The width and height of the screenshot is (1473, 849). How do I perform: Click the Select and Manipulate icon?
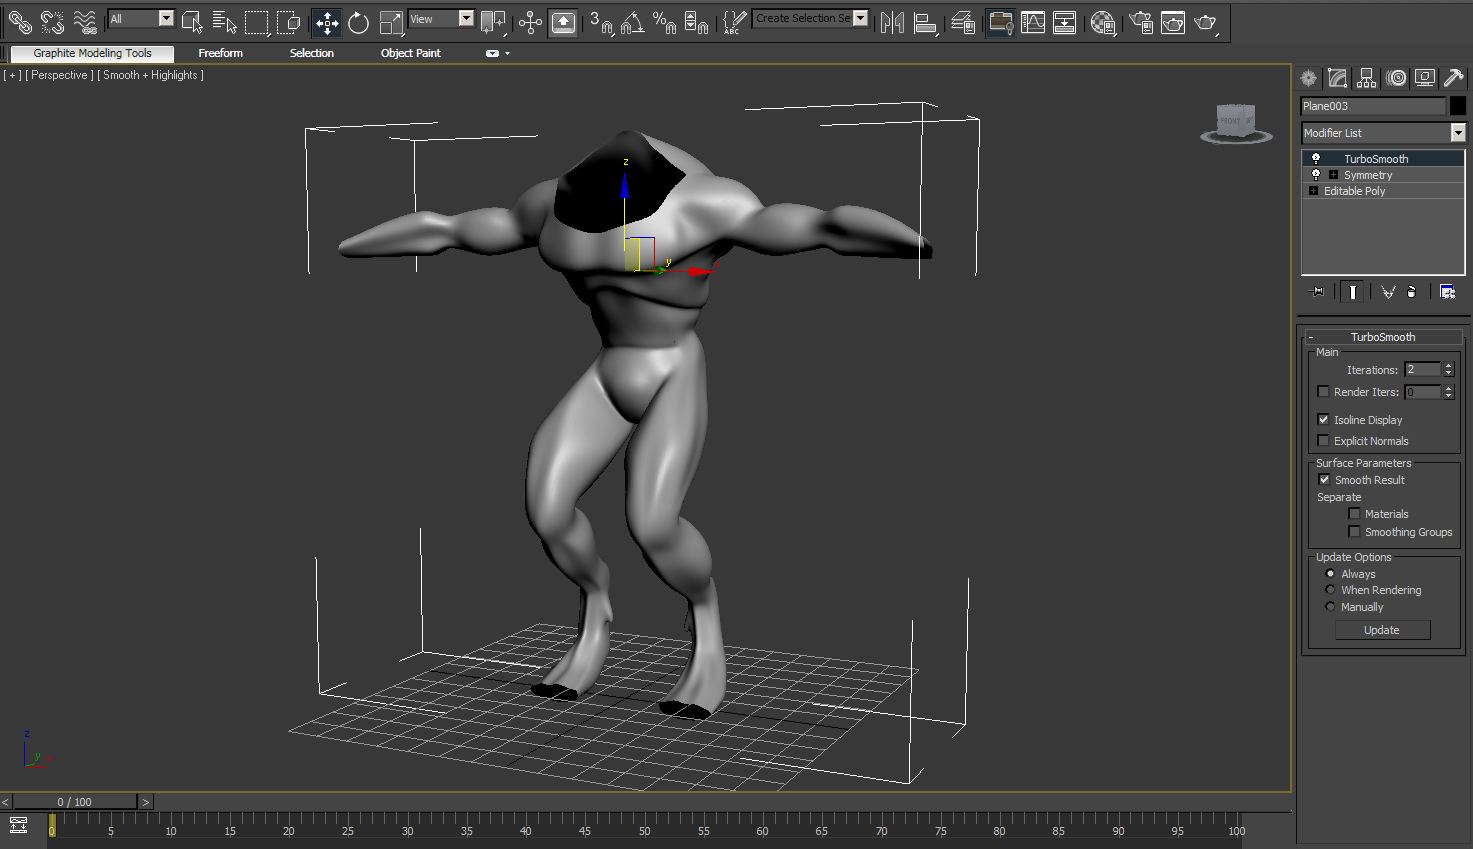(x=531, y=21)
